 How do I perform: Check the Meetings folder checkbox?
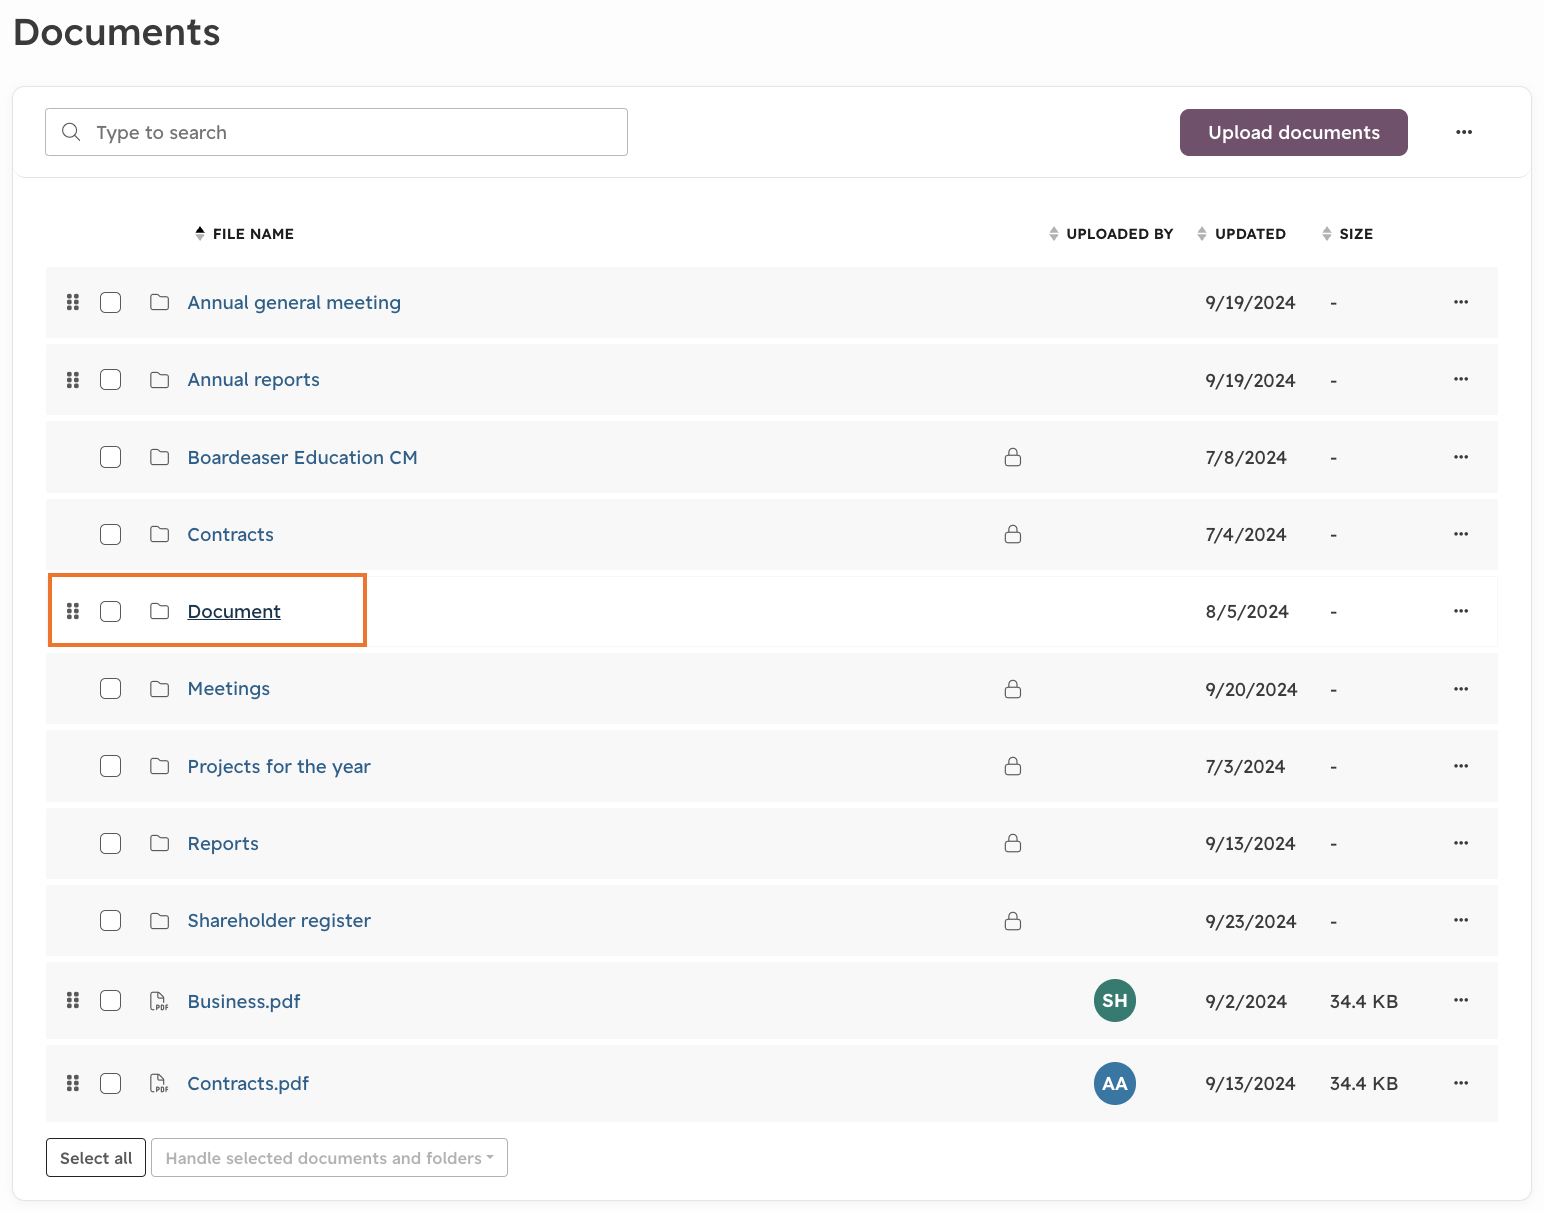point(111,689)
